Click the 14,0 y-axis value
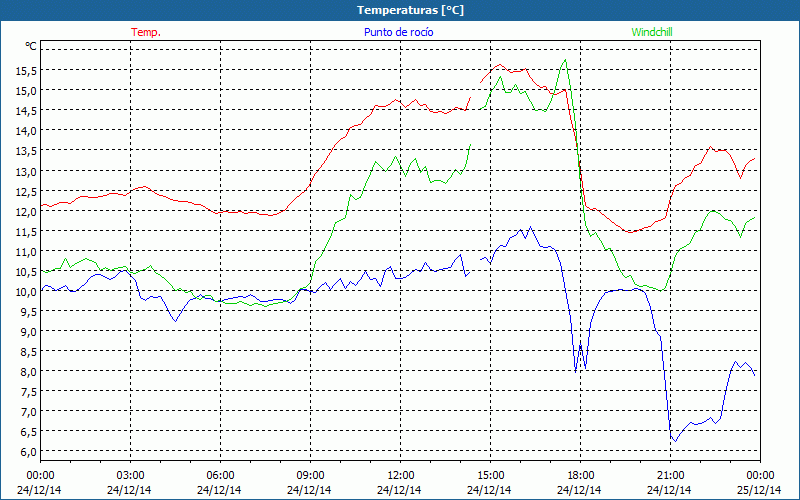The image size is (800, 500). [27, 131]
